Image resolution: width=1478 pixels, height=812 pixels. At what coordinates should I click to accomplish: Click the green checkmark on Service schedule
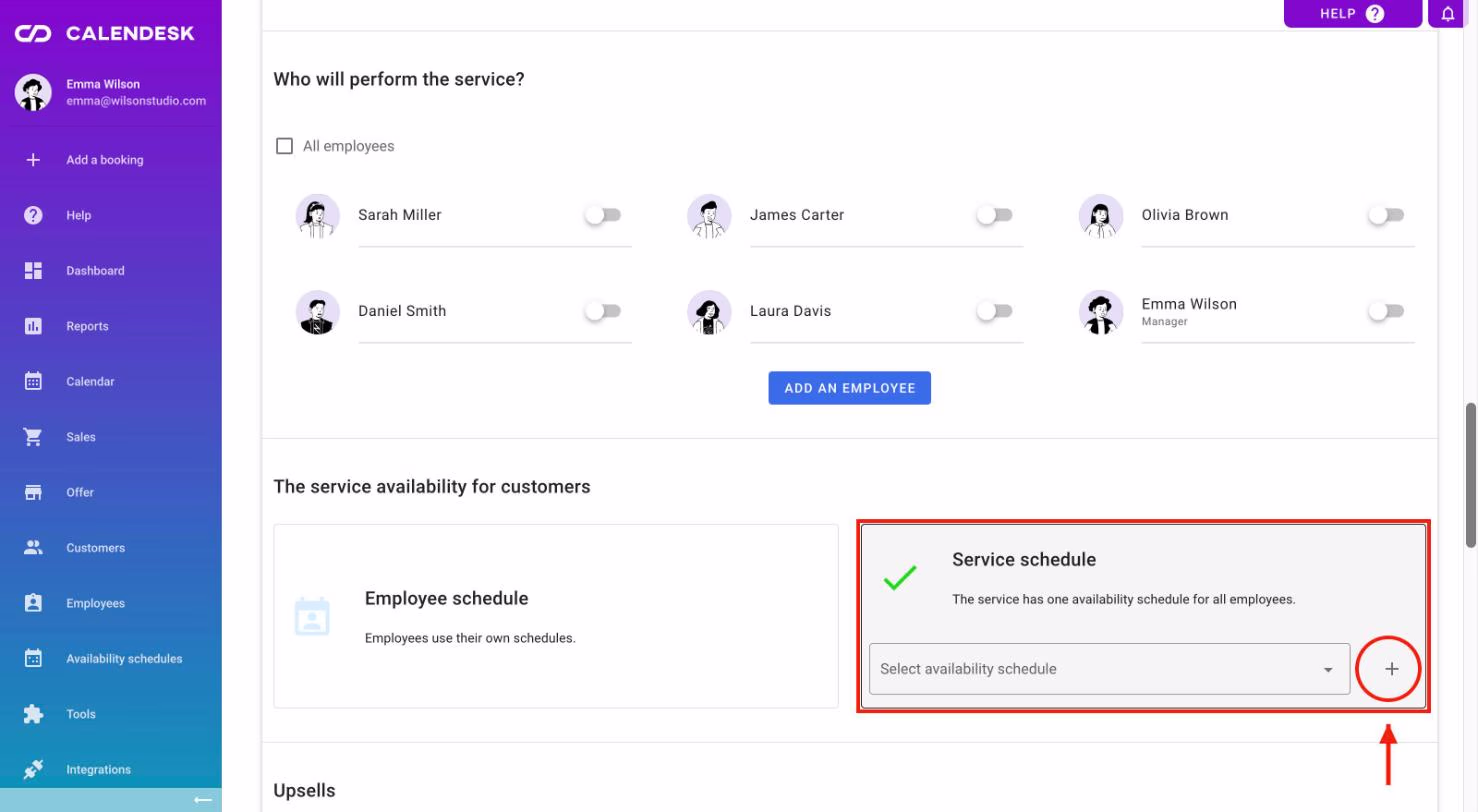[900, 577]
